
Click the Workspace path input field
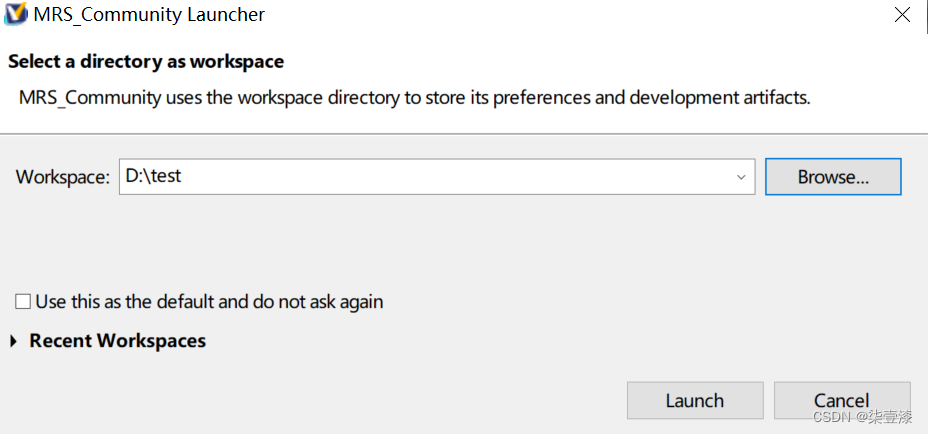(430, 177)
